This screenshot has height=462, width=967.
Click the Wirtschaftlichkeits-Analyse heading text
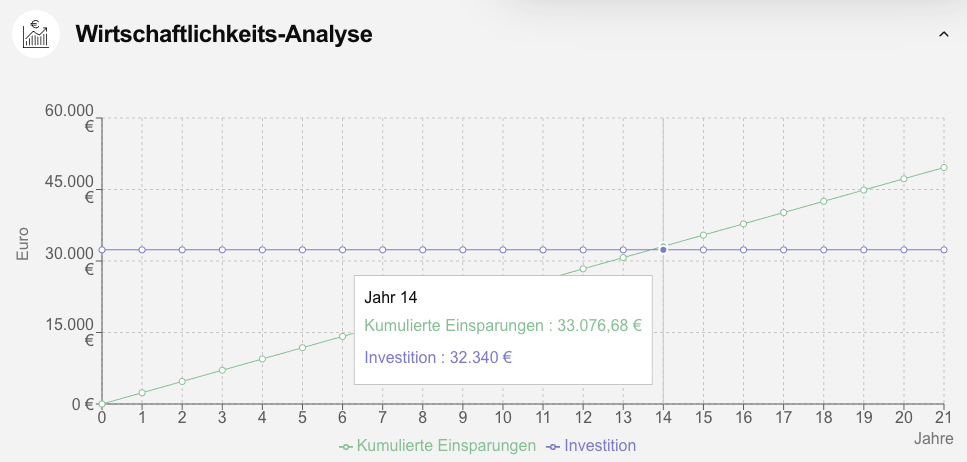[224, 34]
